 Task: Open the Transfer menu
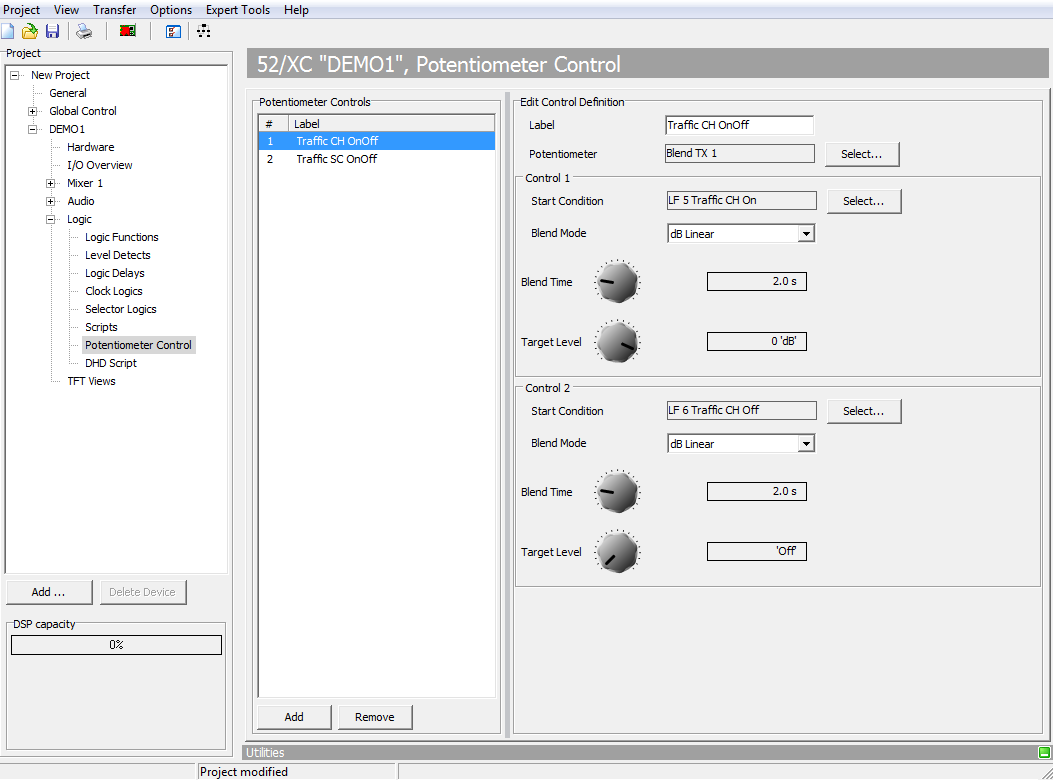coord(114,9)
